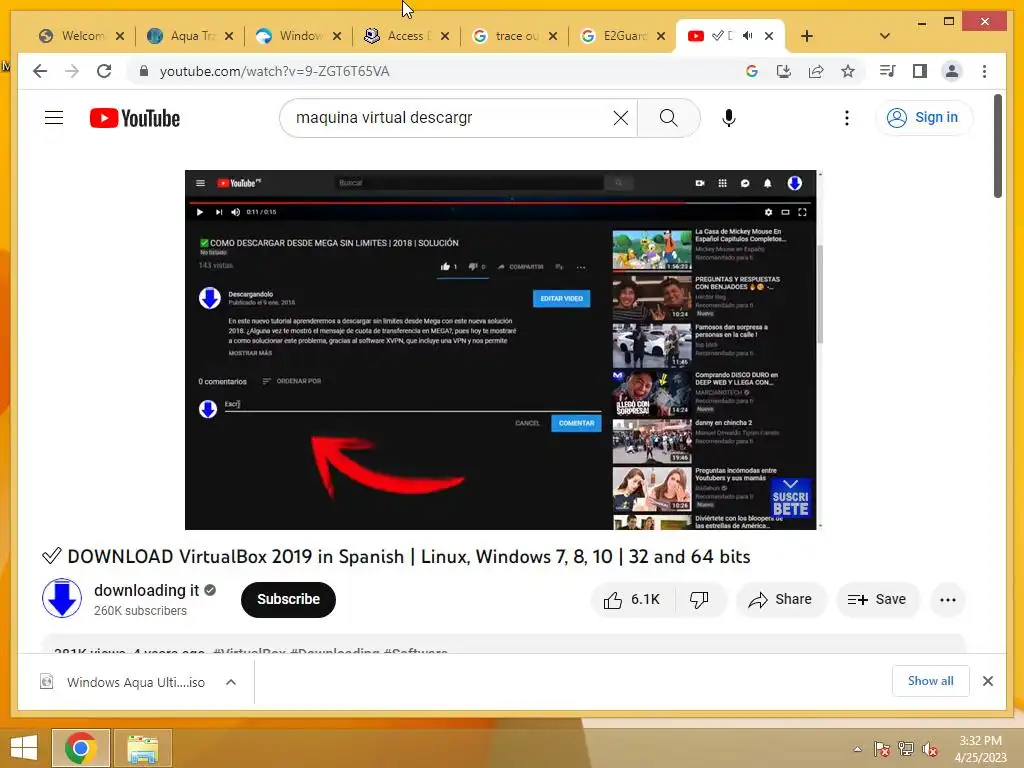The image size is (1024, 768).
Task: Click the Share button under the video
Action: (x=780, y=600)
